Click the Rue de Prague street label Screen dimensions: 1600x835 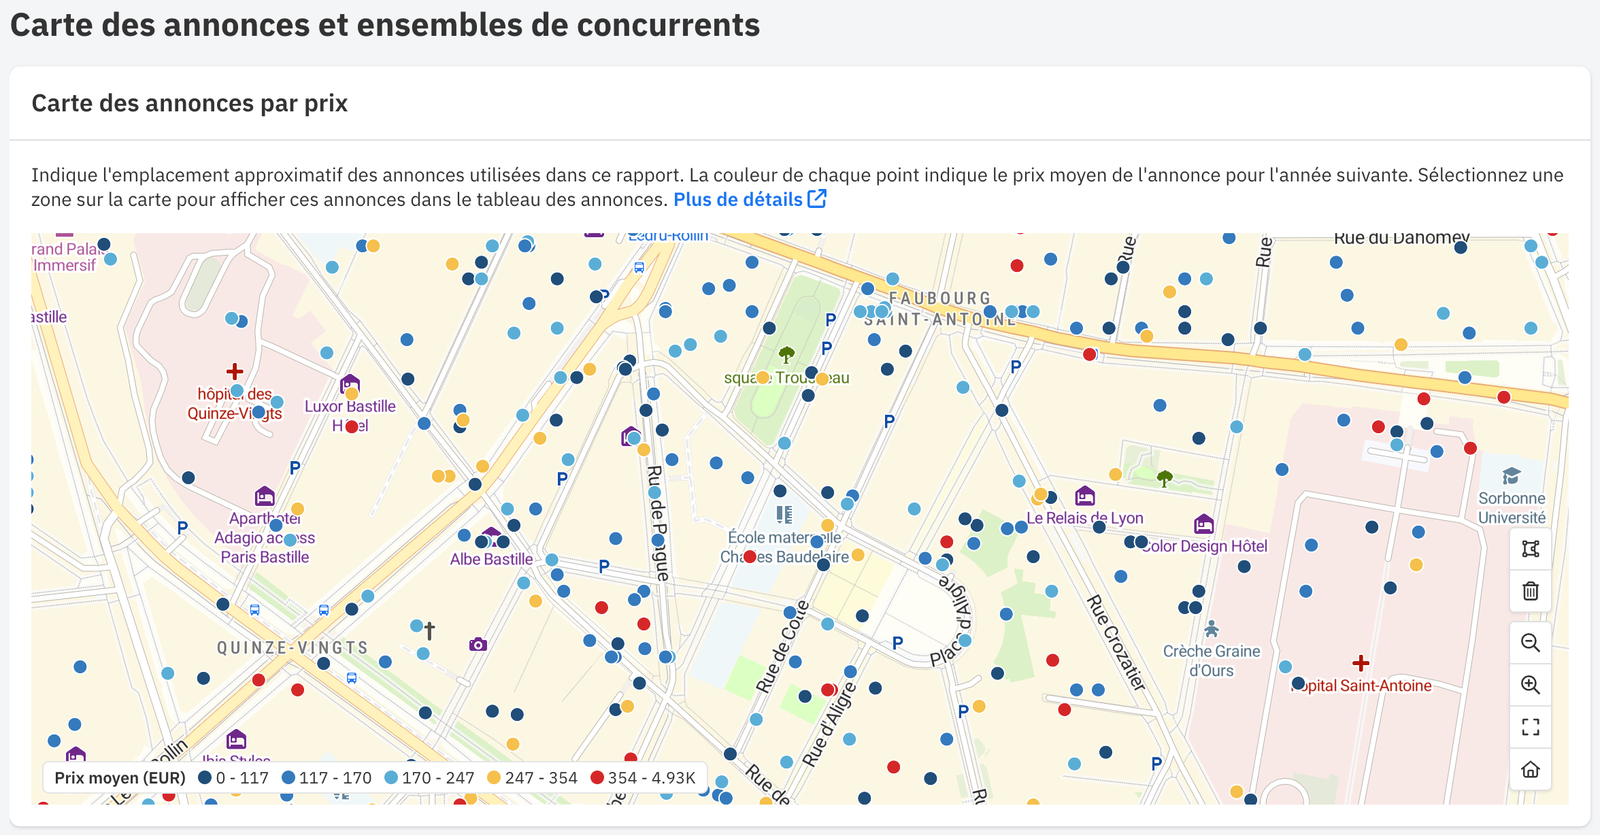(x=658, y=523)
